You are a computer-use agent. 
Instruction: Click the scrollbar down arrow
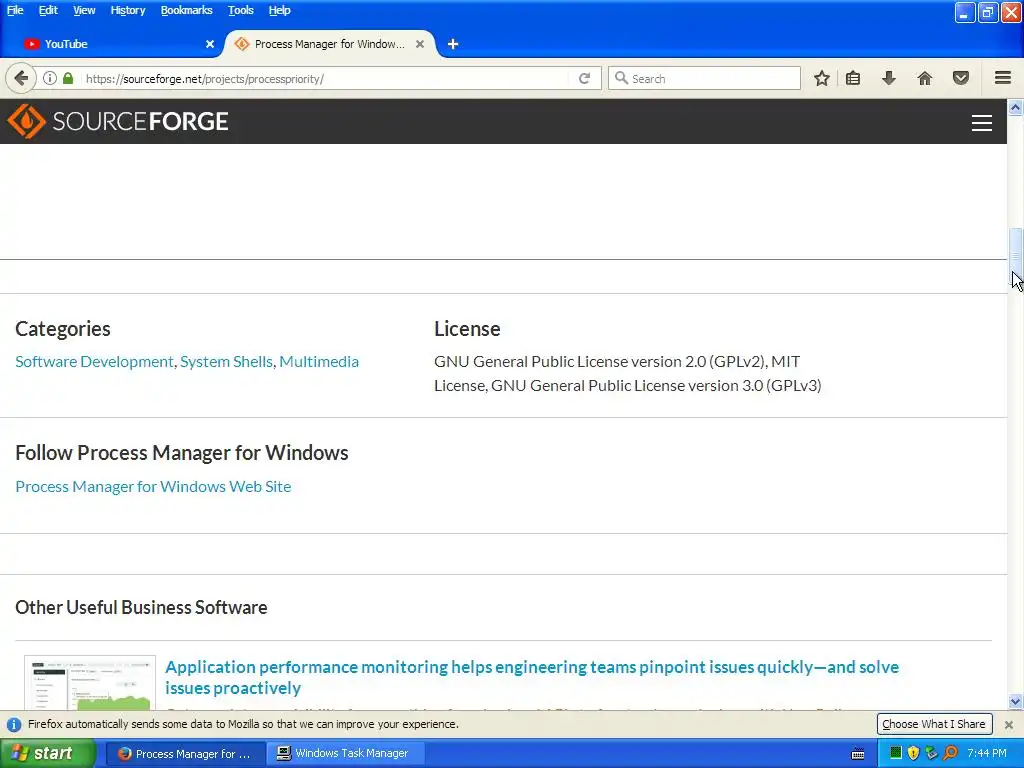[1015, 702]
